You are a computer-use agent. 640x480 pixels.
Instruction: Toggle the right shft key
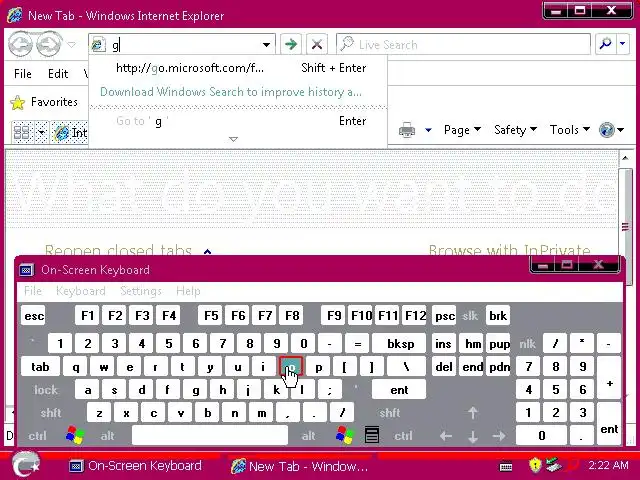[390, 413]
